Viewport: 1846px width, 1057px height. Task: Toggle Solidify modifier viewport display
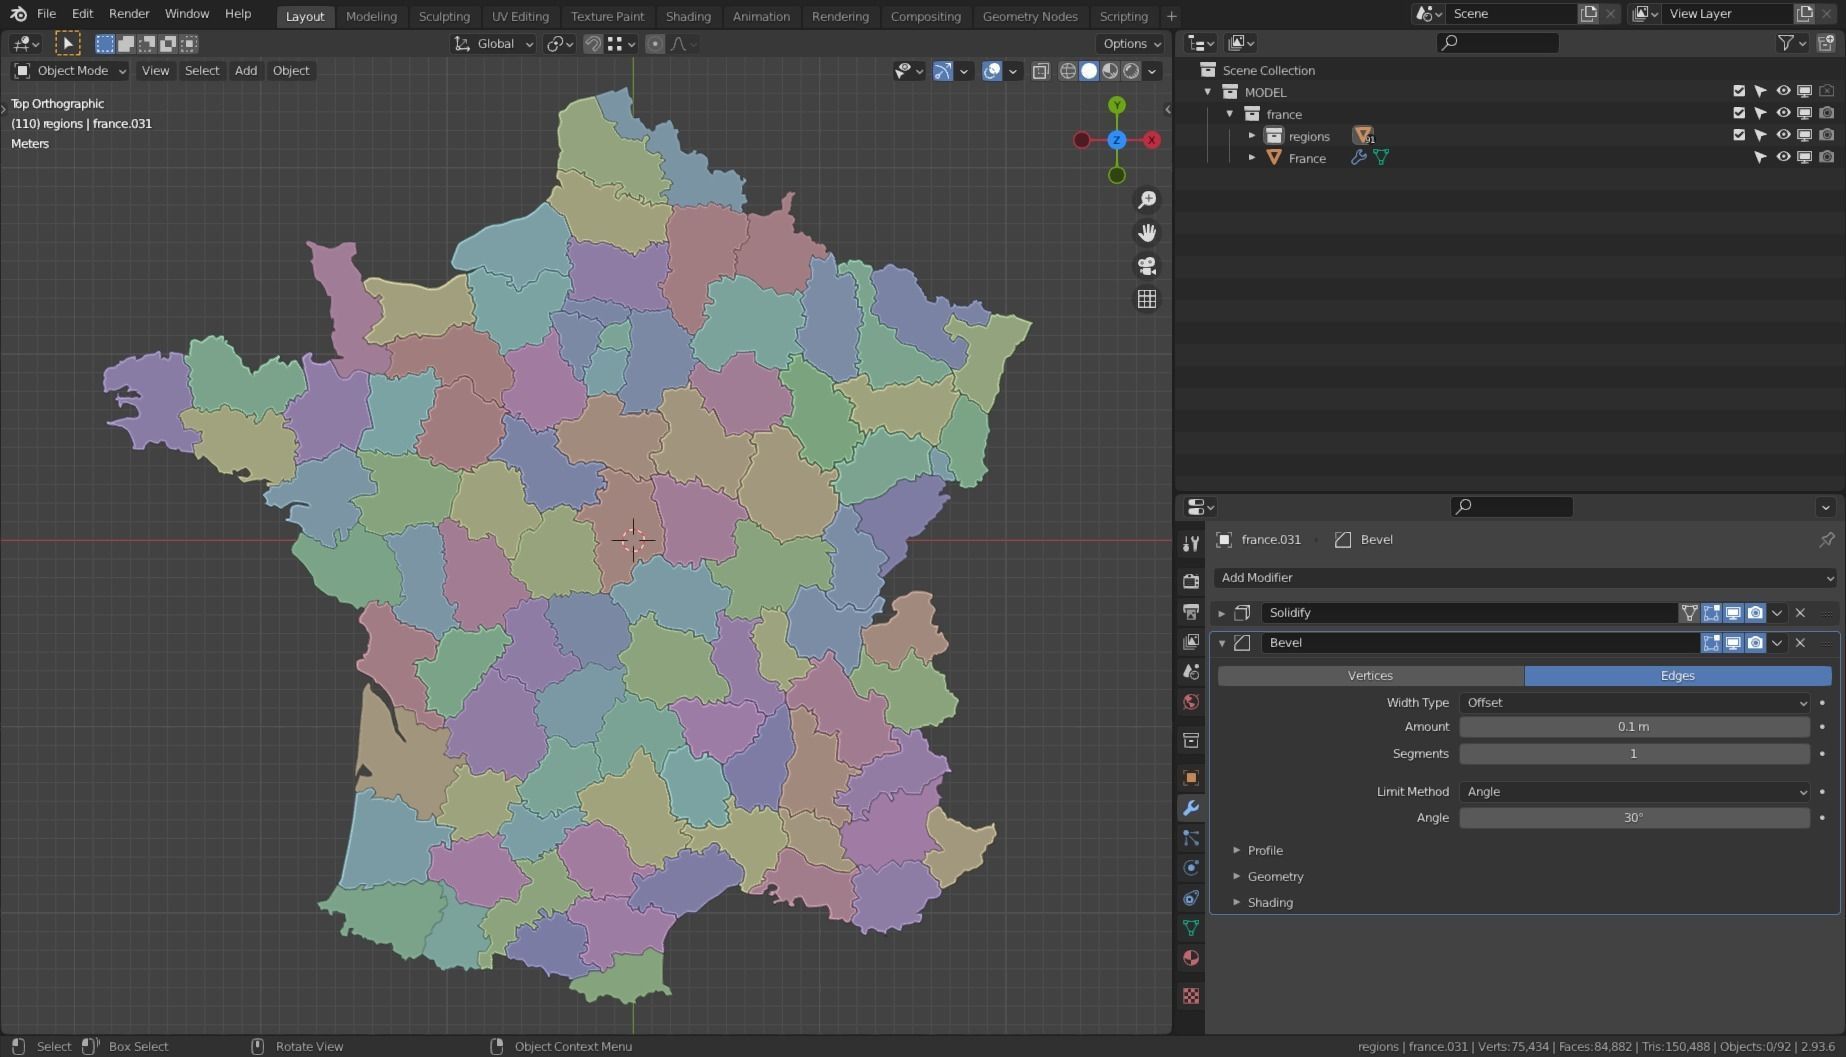click(1733, 613)
